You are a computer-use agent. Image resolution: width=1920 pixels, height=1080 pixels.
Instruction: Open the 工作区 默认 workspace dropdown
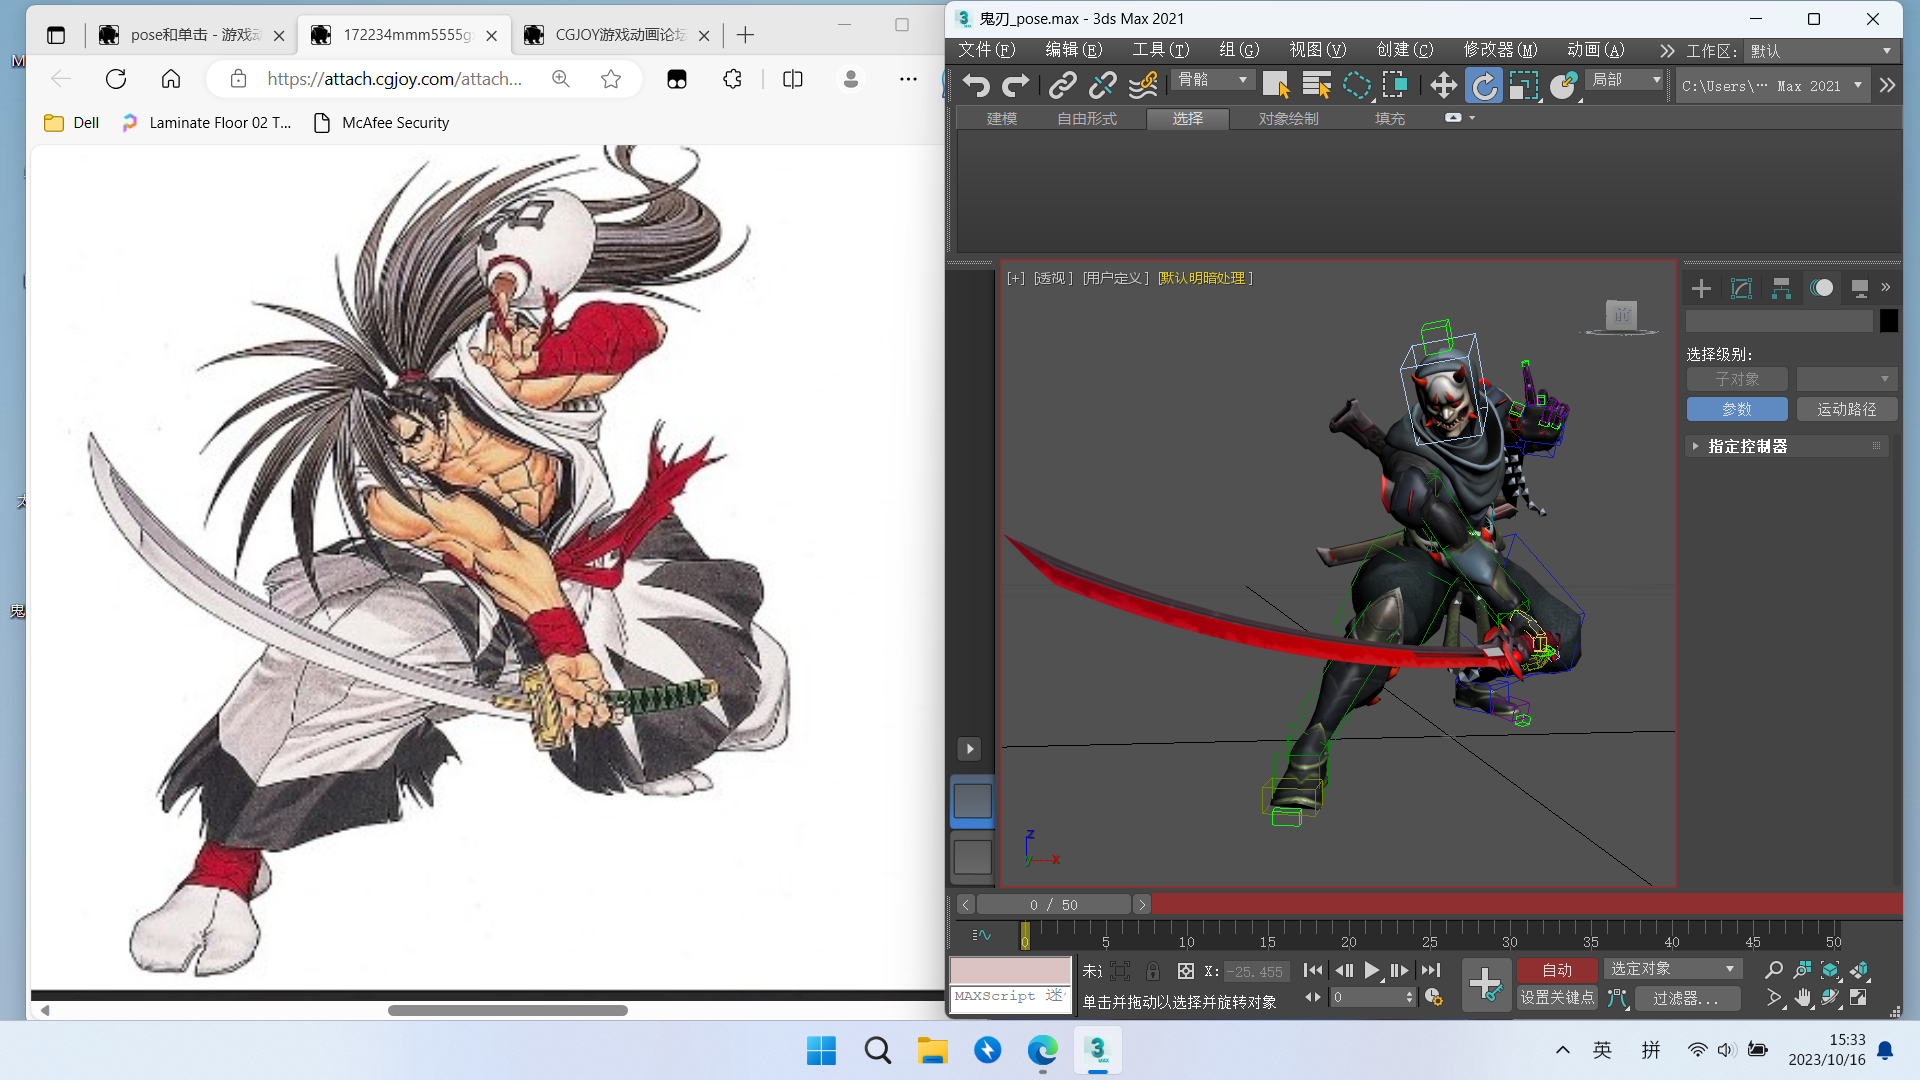point(1819,51)
